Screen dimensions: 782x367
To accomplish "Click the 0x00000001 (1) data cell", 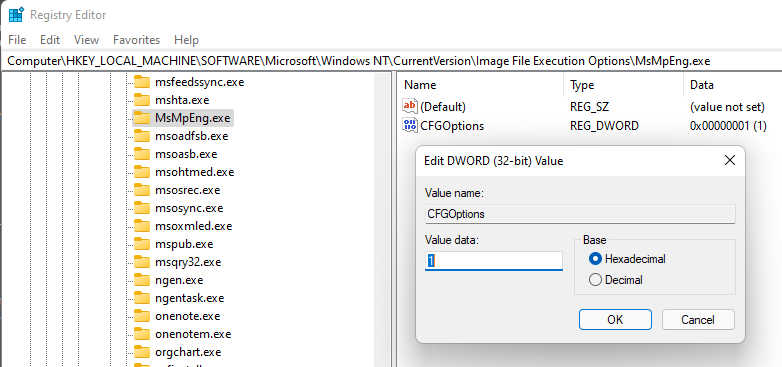I will [728, 126].
